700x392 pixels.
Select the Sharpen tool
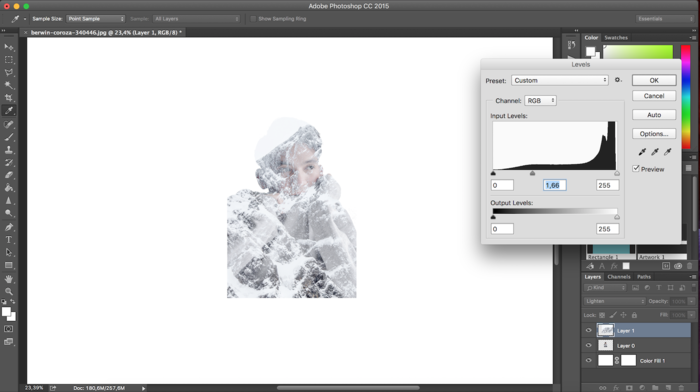click(8, 200)
